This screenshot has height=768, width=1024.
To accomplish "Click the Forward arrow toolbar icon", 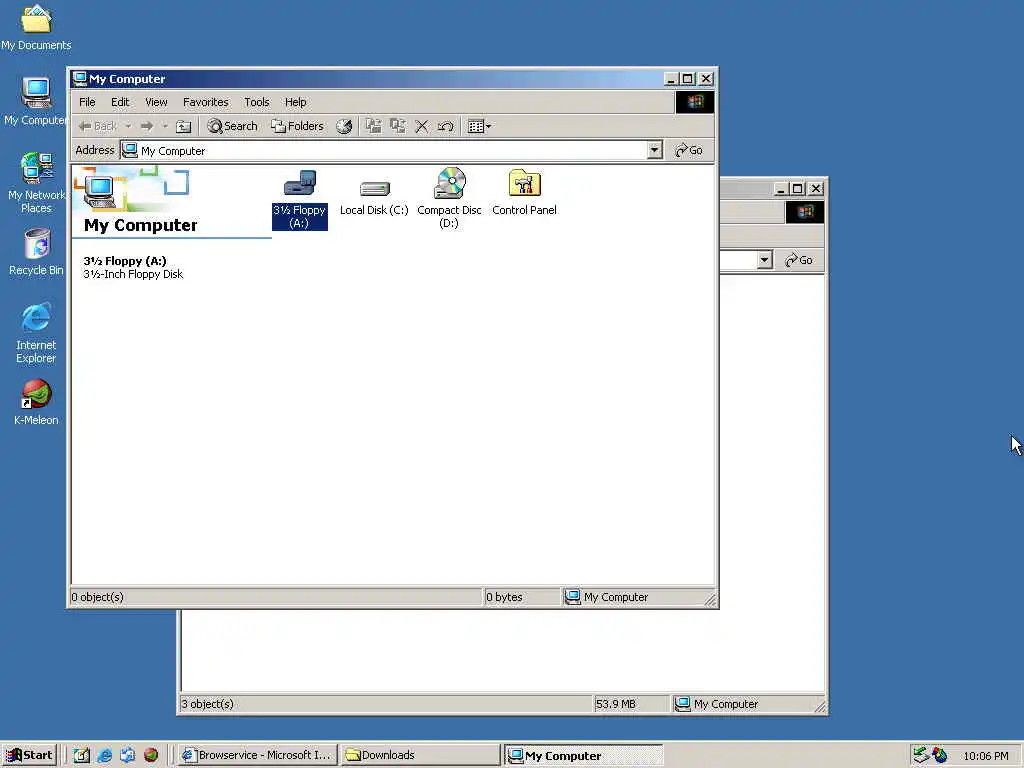I will [x=147, y=126].
